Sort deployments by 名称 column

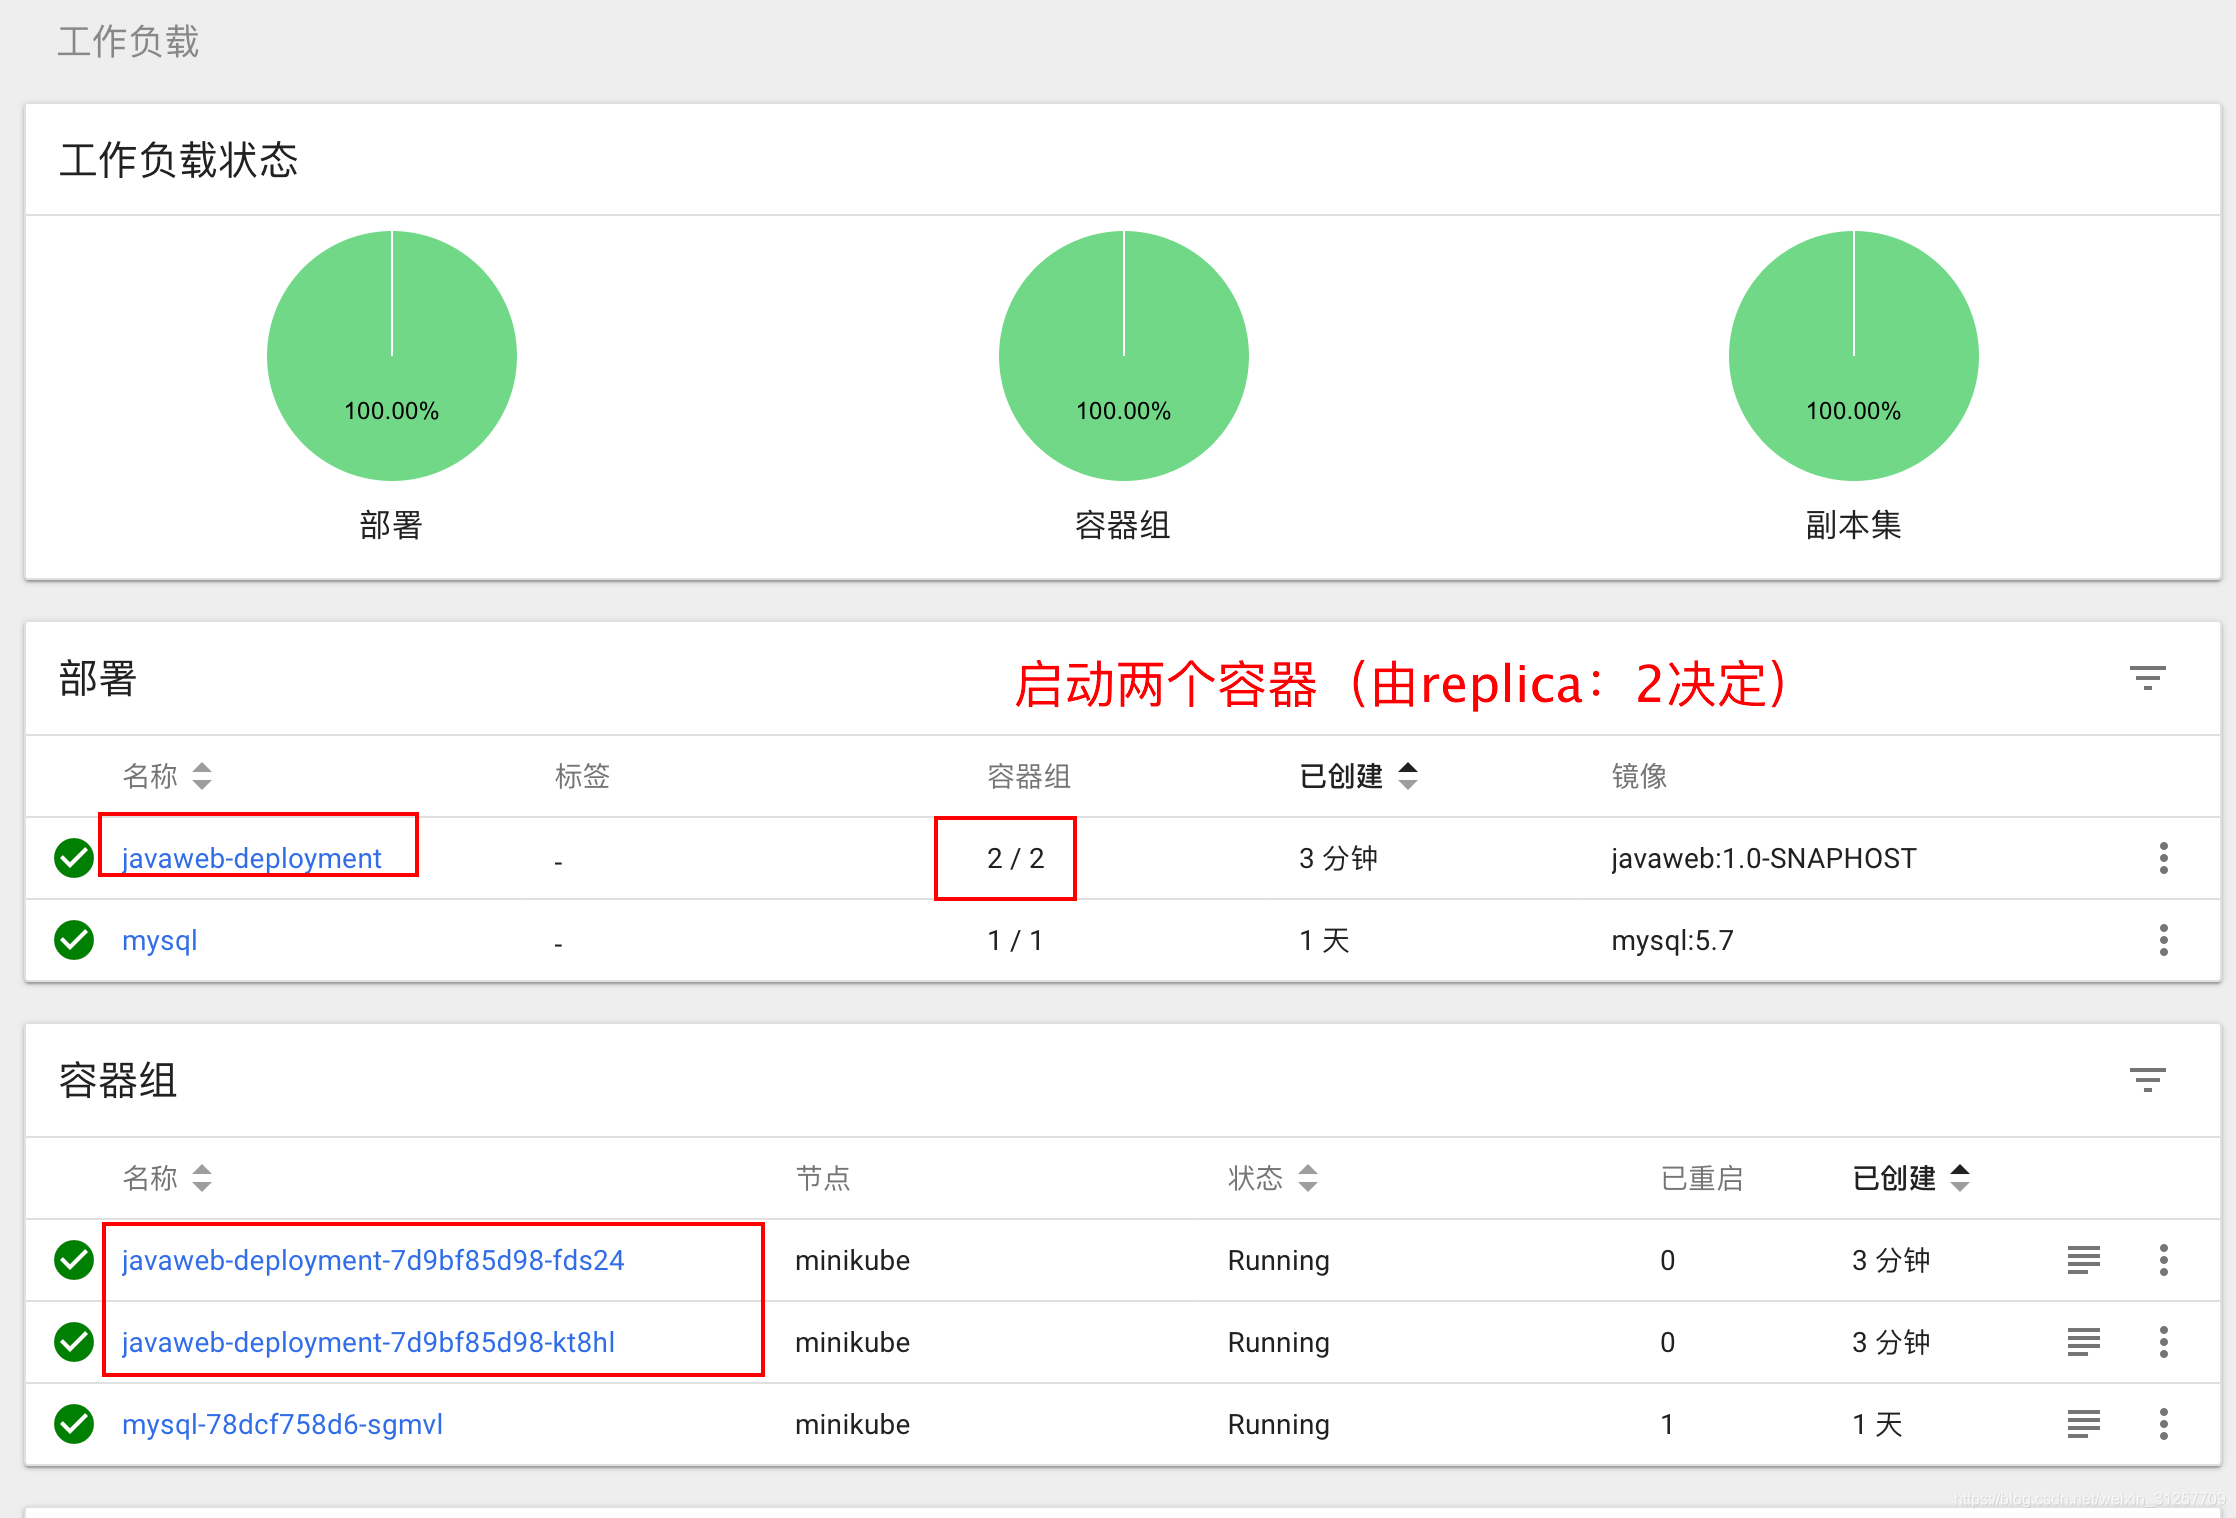pyautogui.click(x=166, y=776)
